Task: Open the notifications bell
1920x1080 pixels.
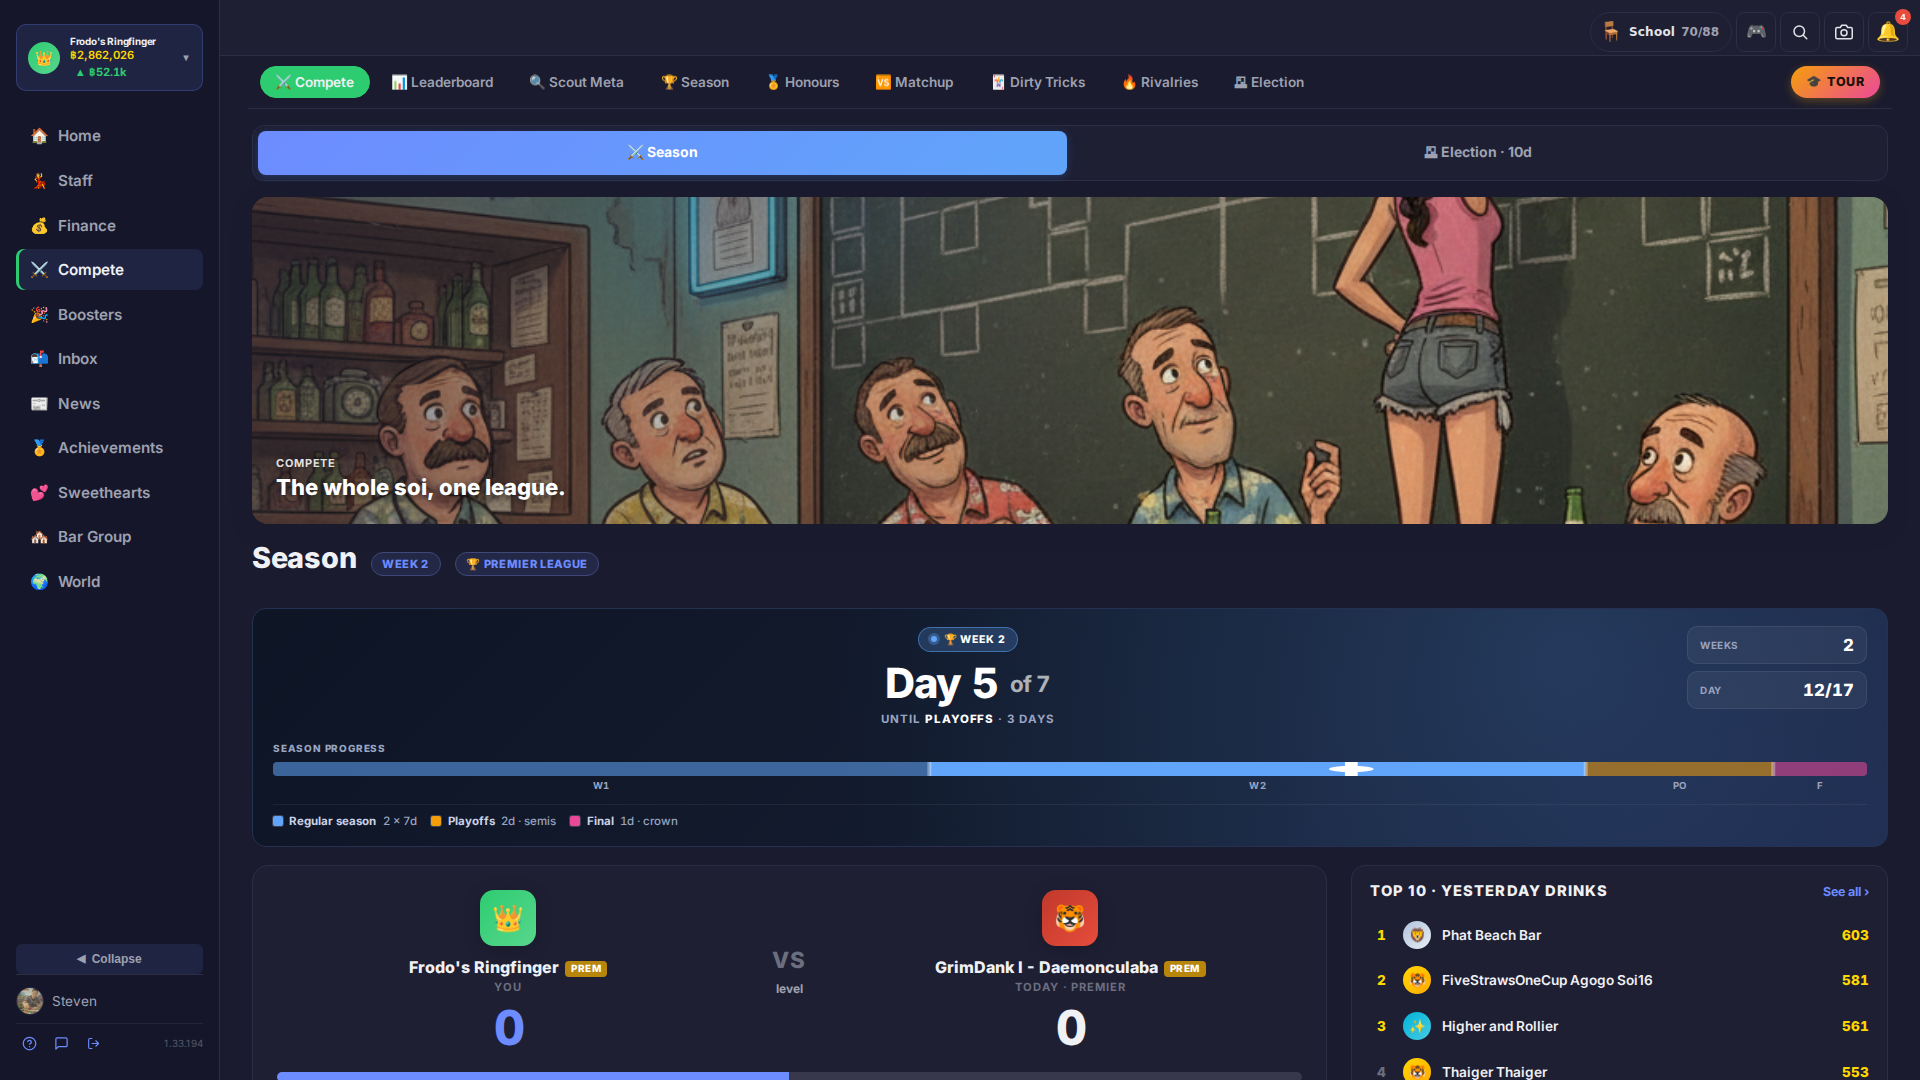Action: (x=1888, y=32)
